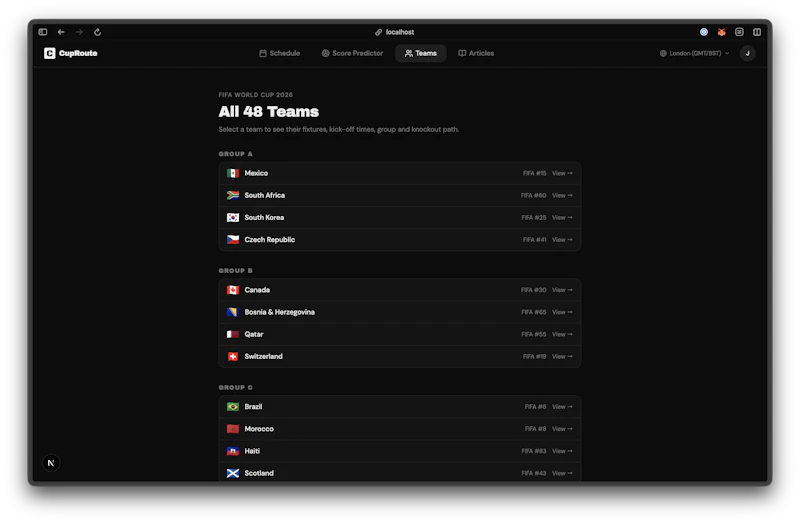Click the GROUP A heading
800x523 pixels.
click(235, 154)
